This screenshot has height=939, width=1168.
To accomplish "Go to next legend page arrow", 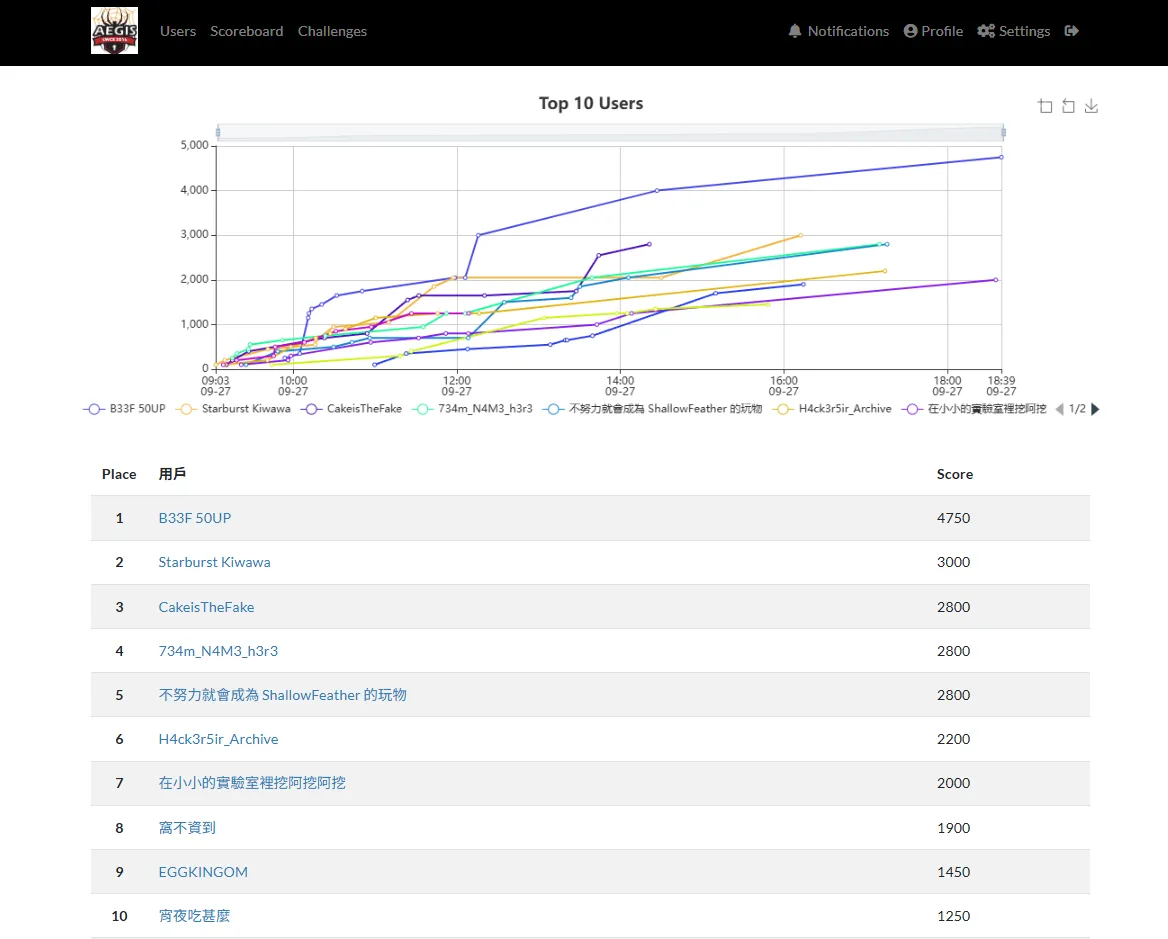I will 1095,409.
